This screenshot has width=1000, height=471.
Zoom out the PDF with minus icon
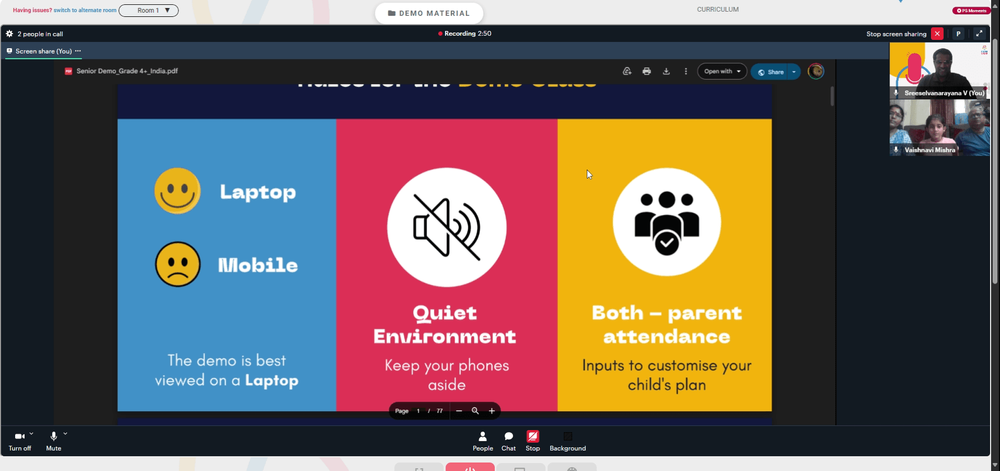click(459, 411)
